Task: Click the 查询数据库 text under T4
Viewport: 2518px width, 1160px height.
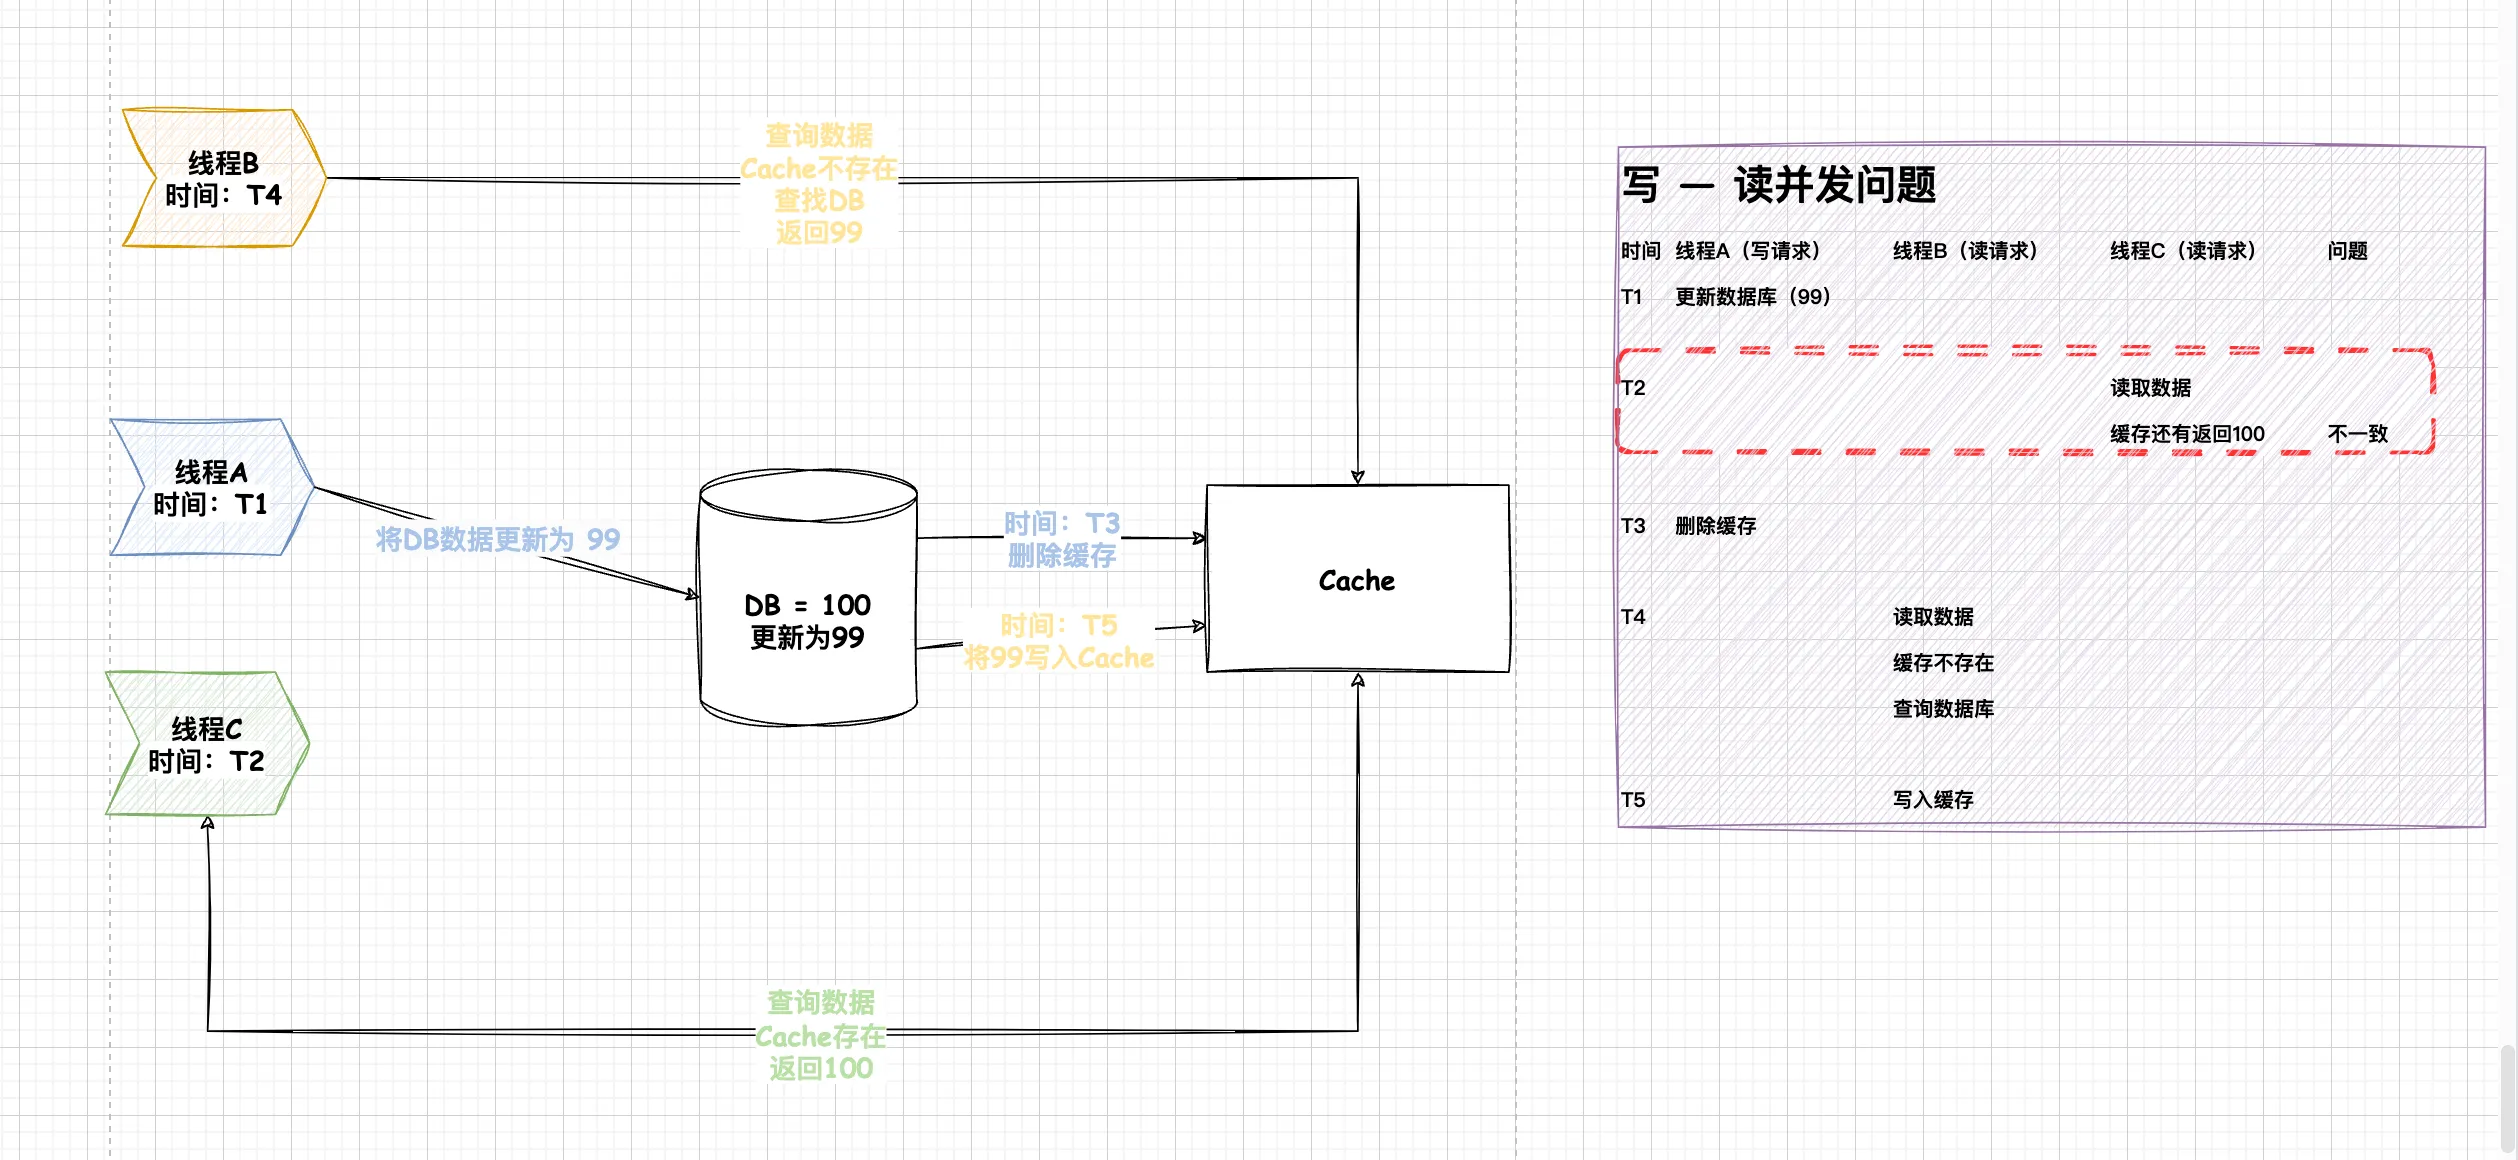Action: [1942, 709]
